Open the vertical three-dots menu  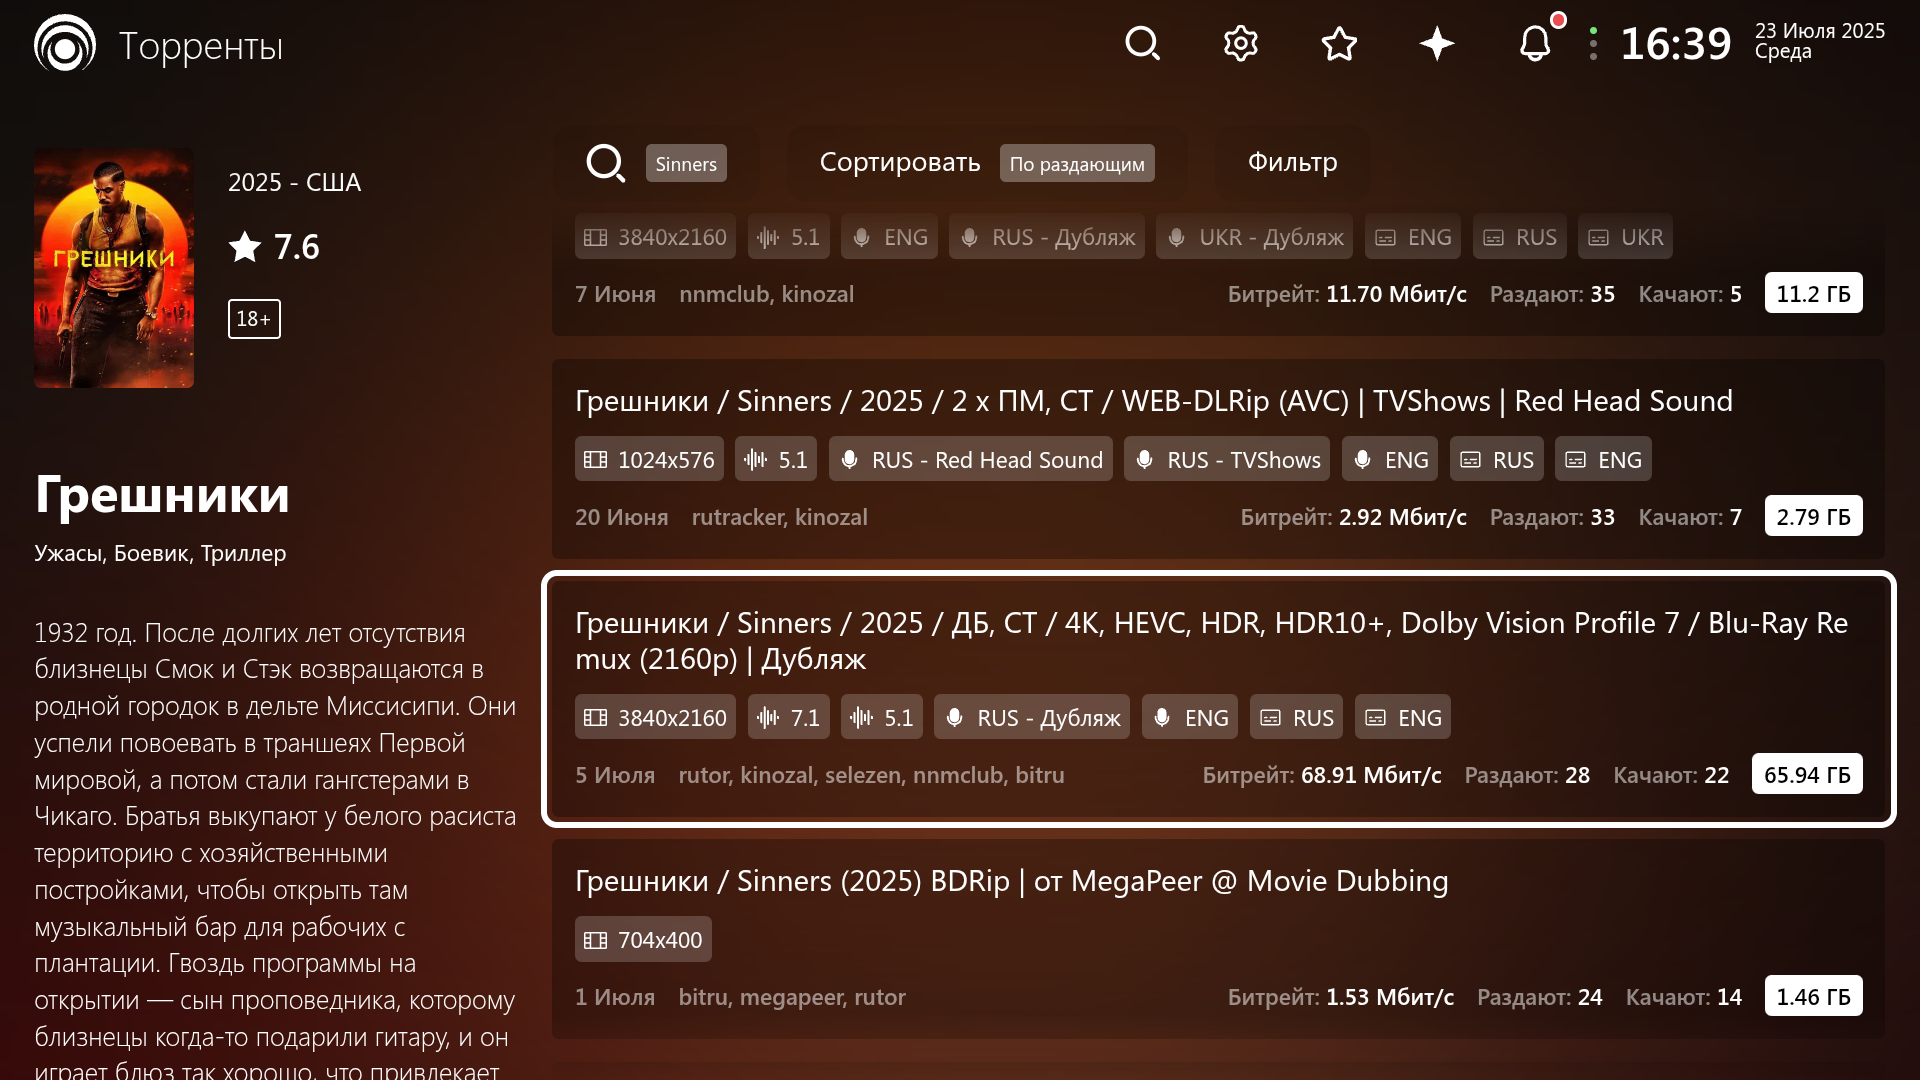(1593, 44)
